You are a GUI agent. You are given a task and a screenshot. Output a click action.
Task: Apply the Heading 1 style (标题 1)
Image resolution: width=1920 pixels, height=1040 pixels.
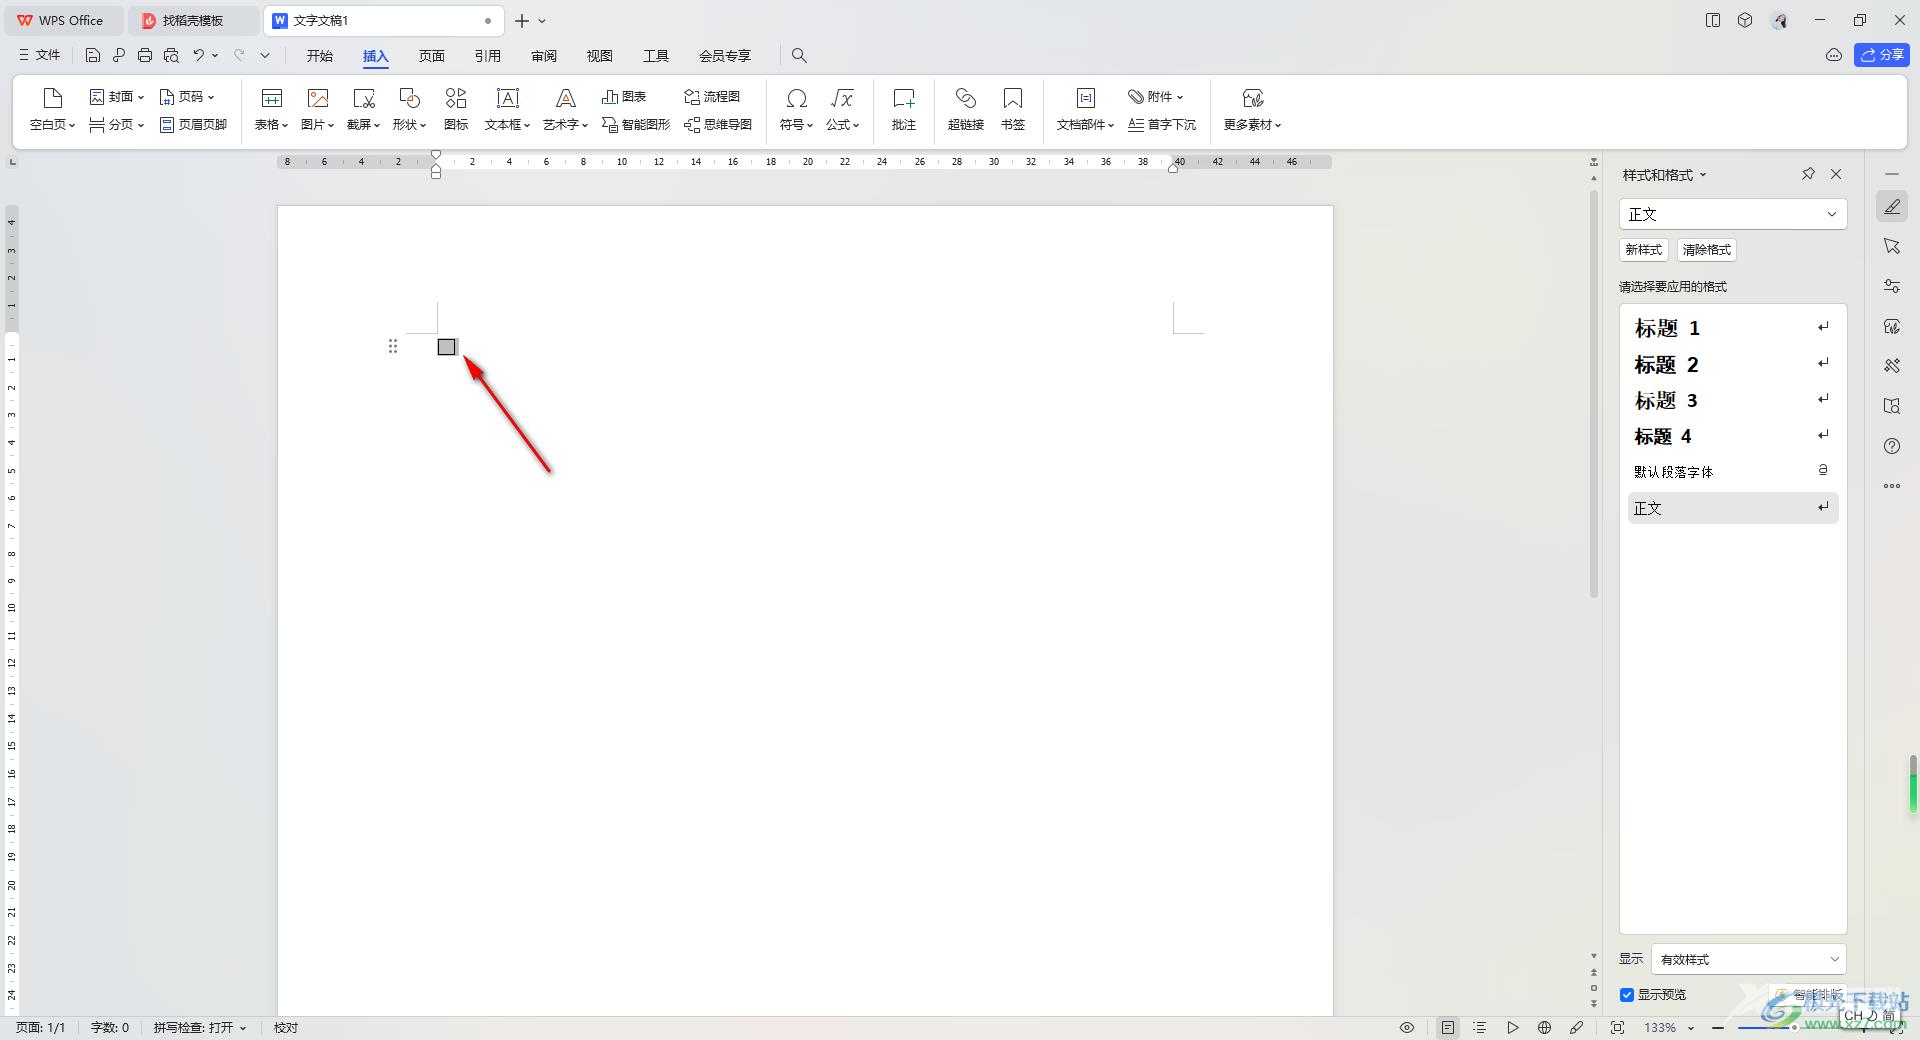tap(1733, 328)
